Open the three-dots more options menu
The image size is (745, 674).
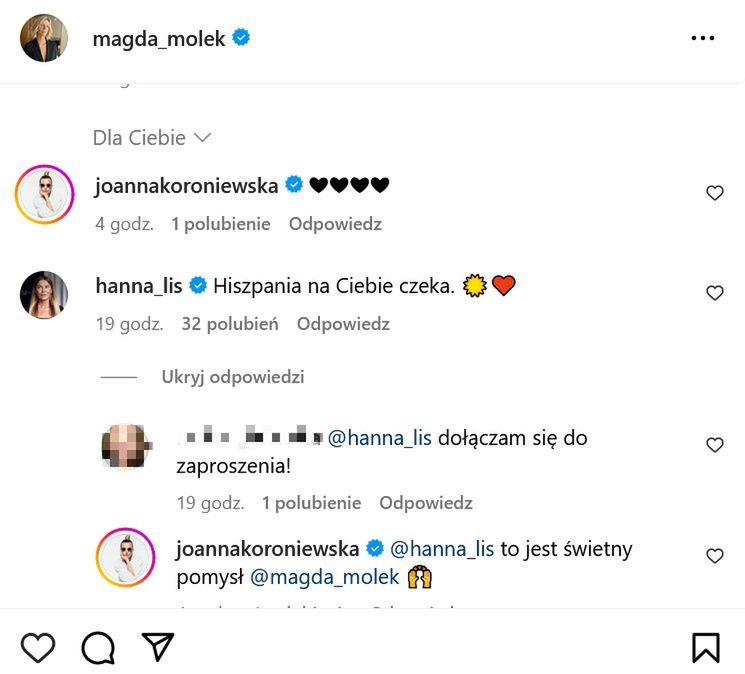(703, 38)
